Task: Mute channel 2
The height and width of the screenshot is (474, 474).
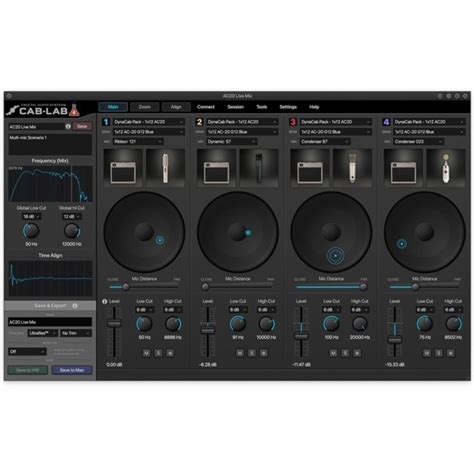Action: click(x=240, y=353)
